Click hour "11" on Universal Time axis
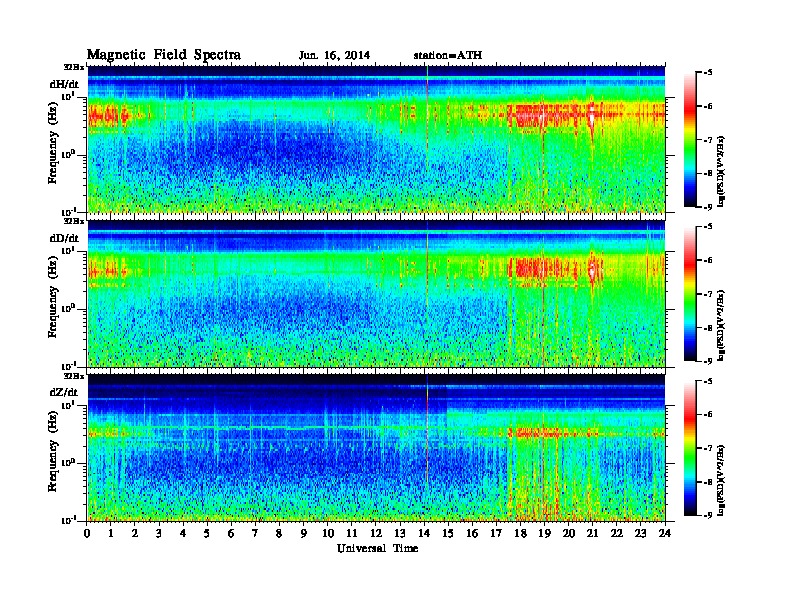792x612 pixels. click(352, 534)
